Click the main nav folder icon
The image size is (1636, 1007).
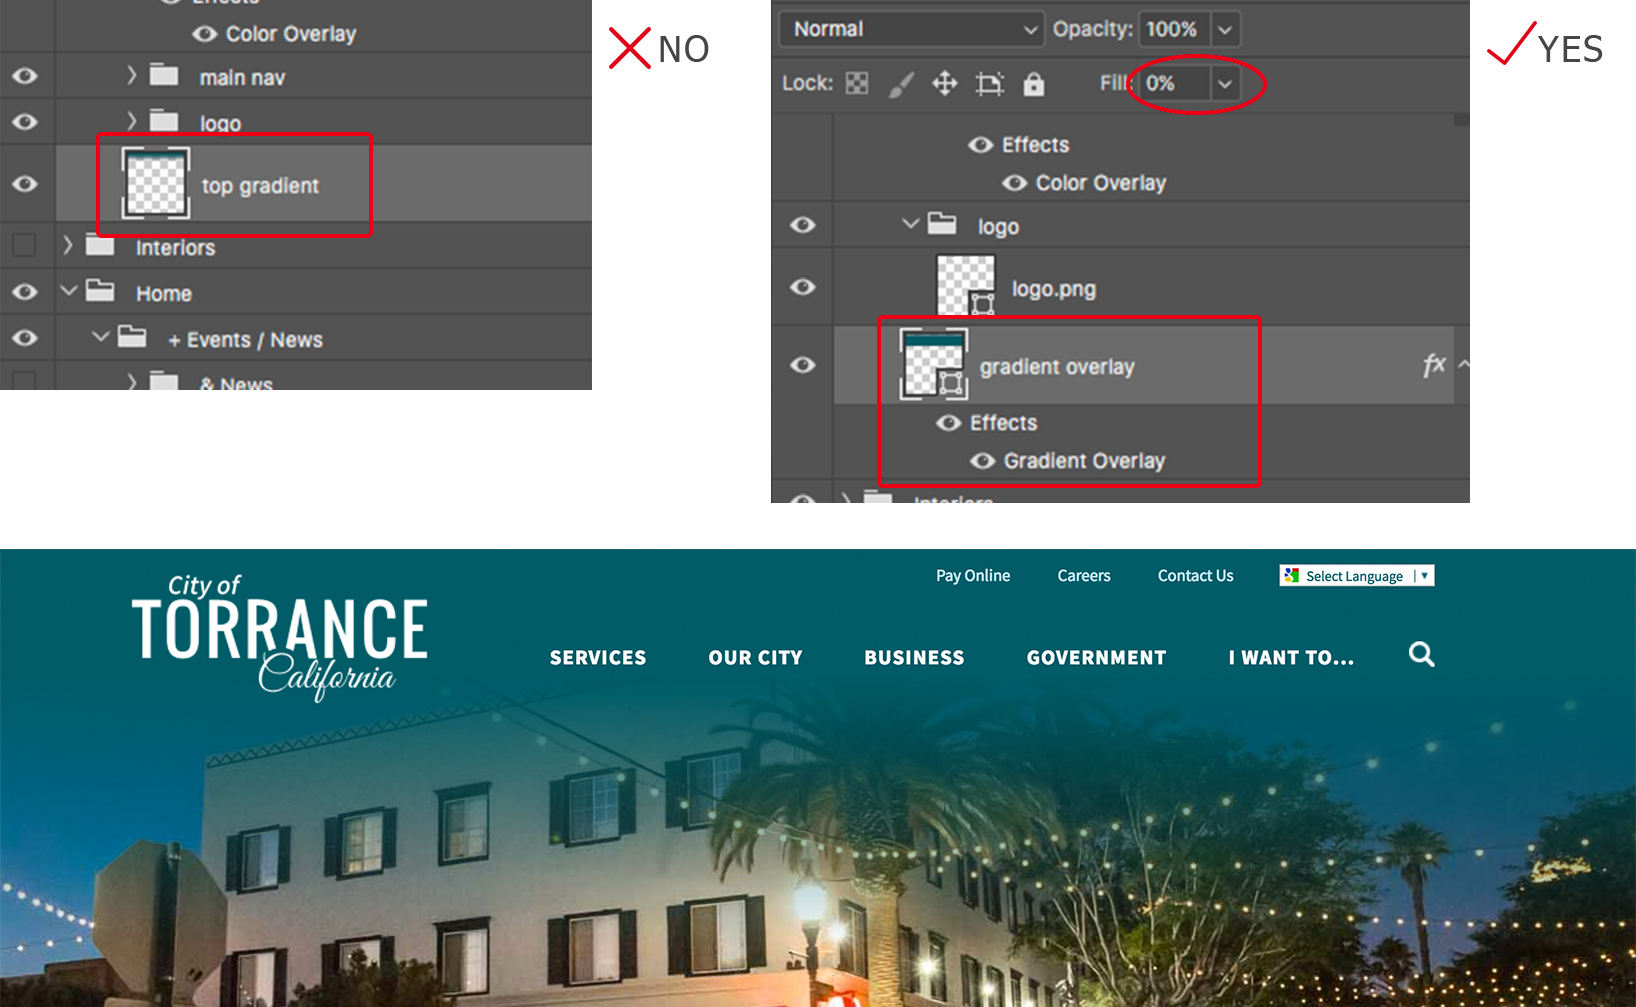pyautogui.click(x=164, y=75)
